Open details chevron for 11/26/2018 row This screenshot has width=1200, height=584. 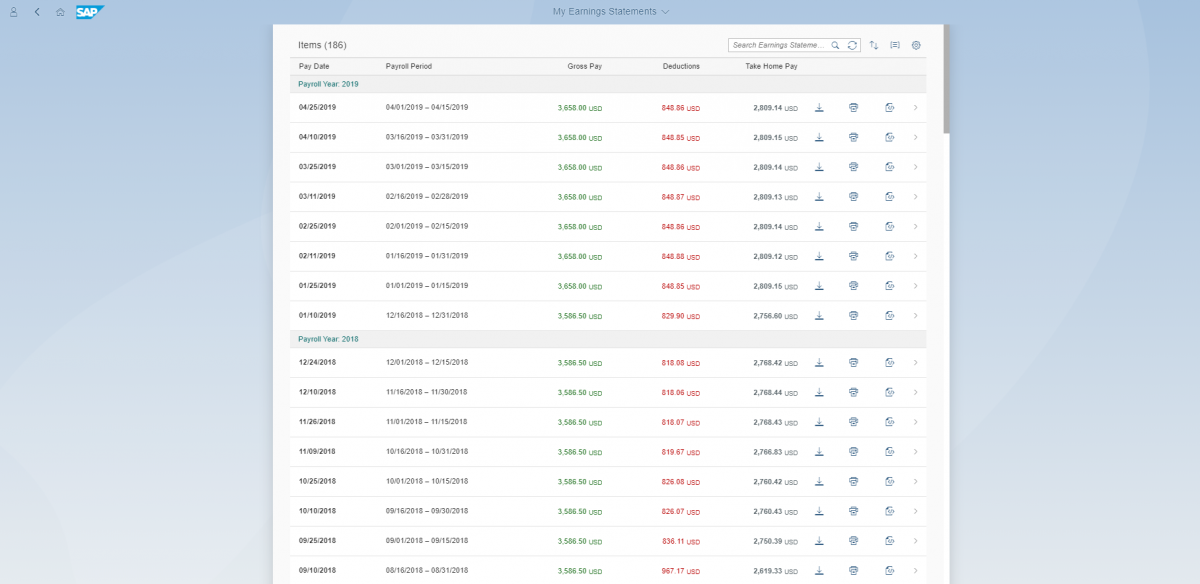[x=915, y=422]
